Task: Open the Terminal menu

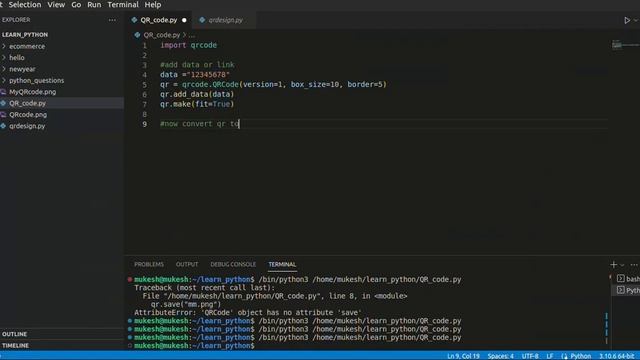Action: pyautogui.click(x=123, y=5)
